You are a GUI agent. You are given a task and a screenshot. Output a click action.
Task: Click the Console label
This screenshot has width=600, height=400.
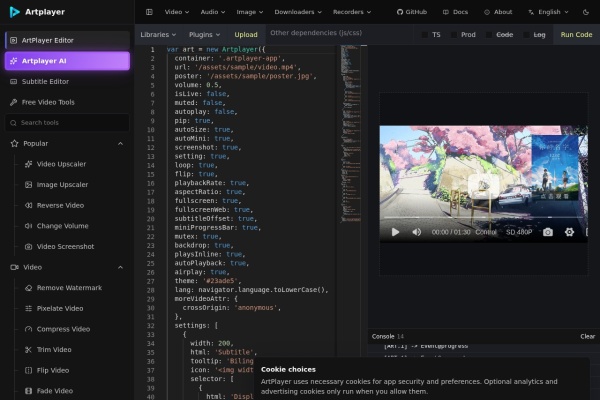pos(383,336)
